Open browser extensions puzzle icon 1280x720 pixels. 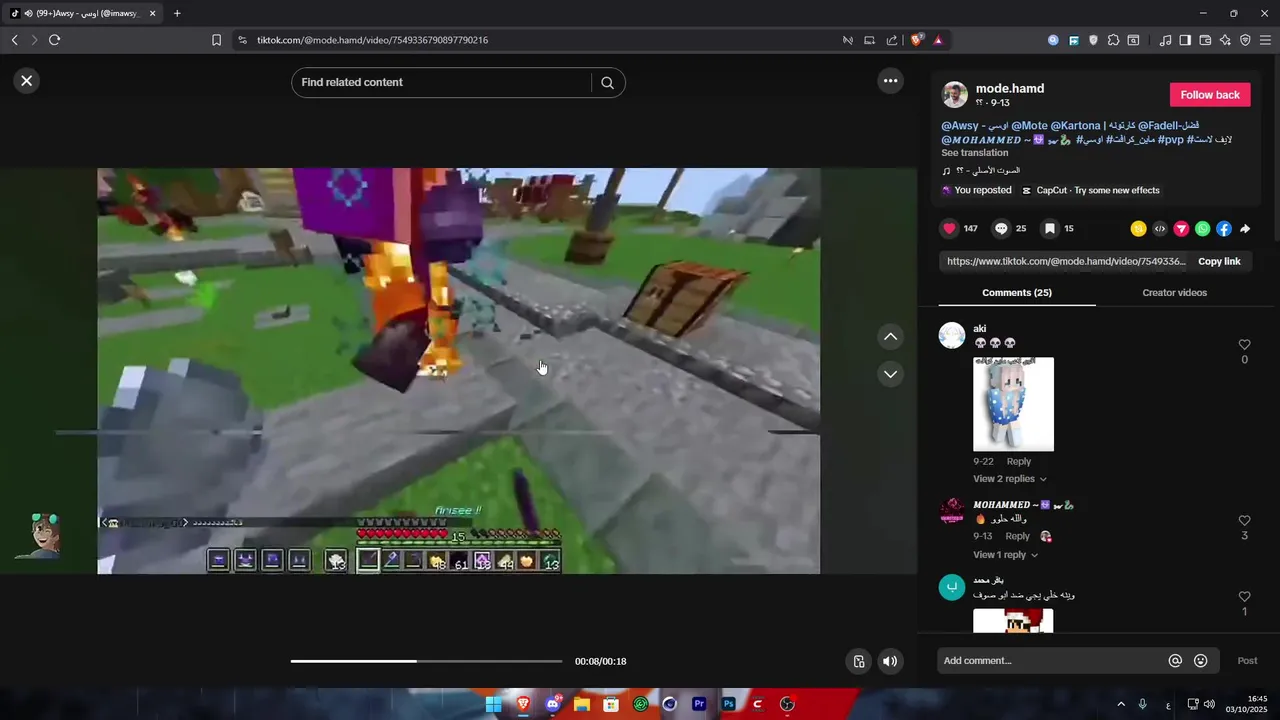point(1113,40)
